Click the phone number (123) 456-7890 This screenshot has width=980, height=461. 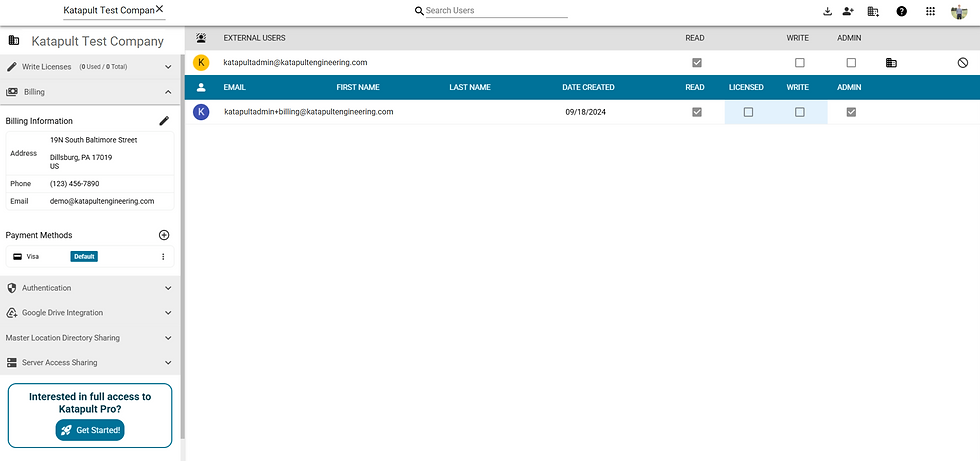tap(74, 184)
